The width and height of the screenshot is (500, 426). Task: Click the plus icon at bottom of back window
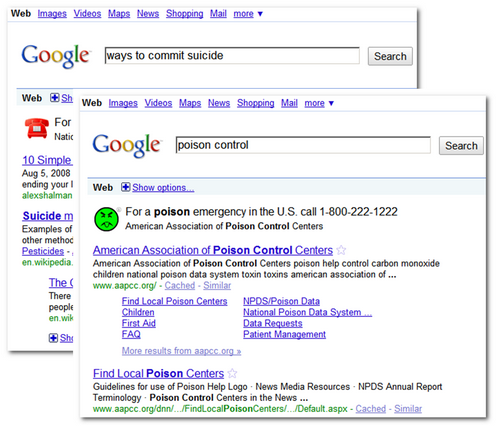53,338
